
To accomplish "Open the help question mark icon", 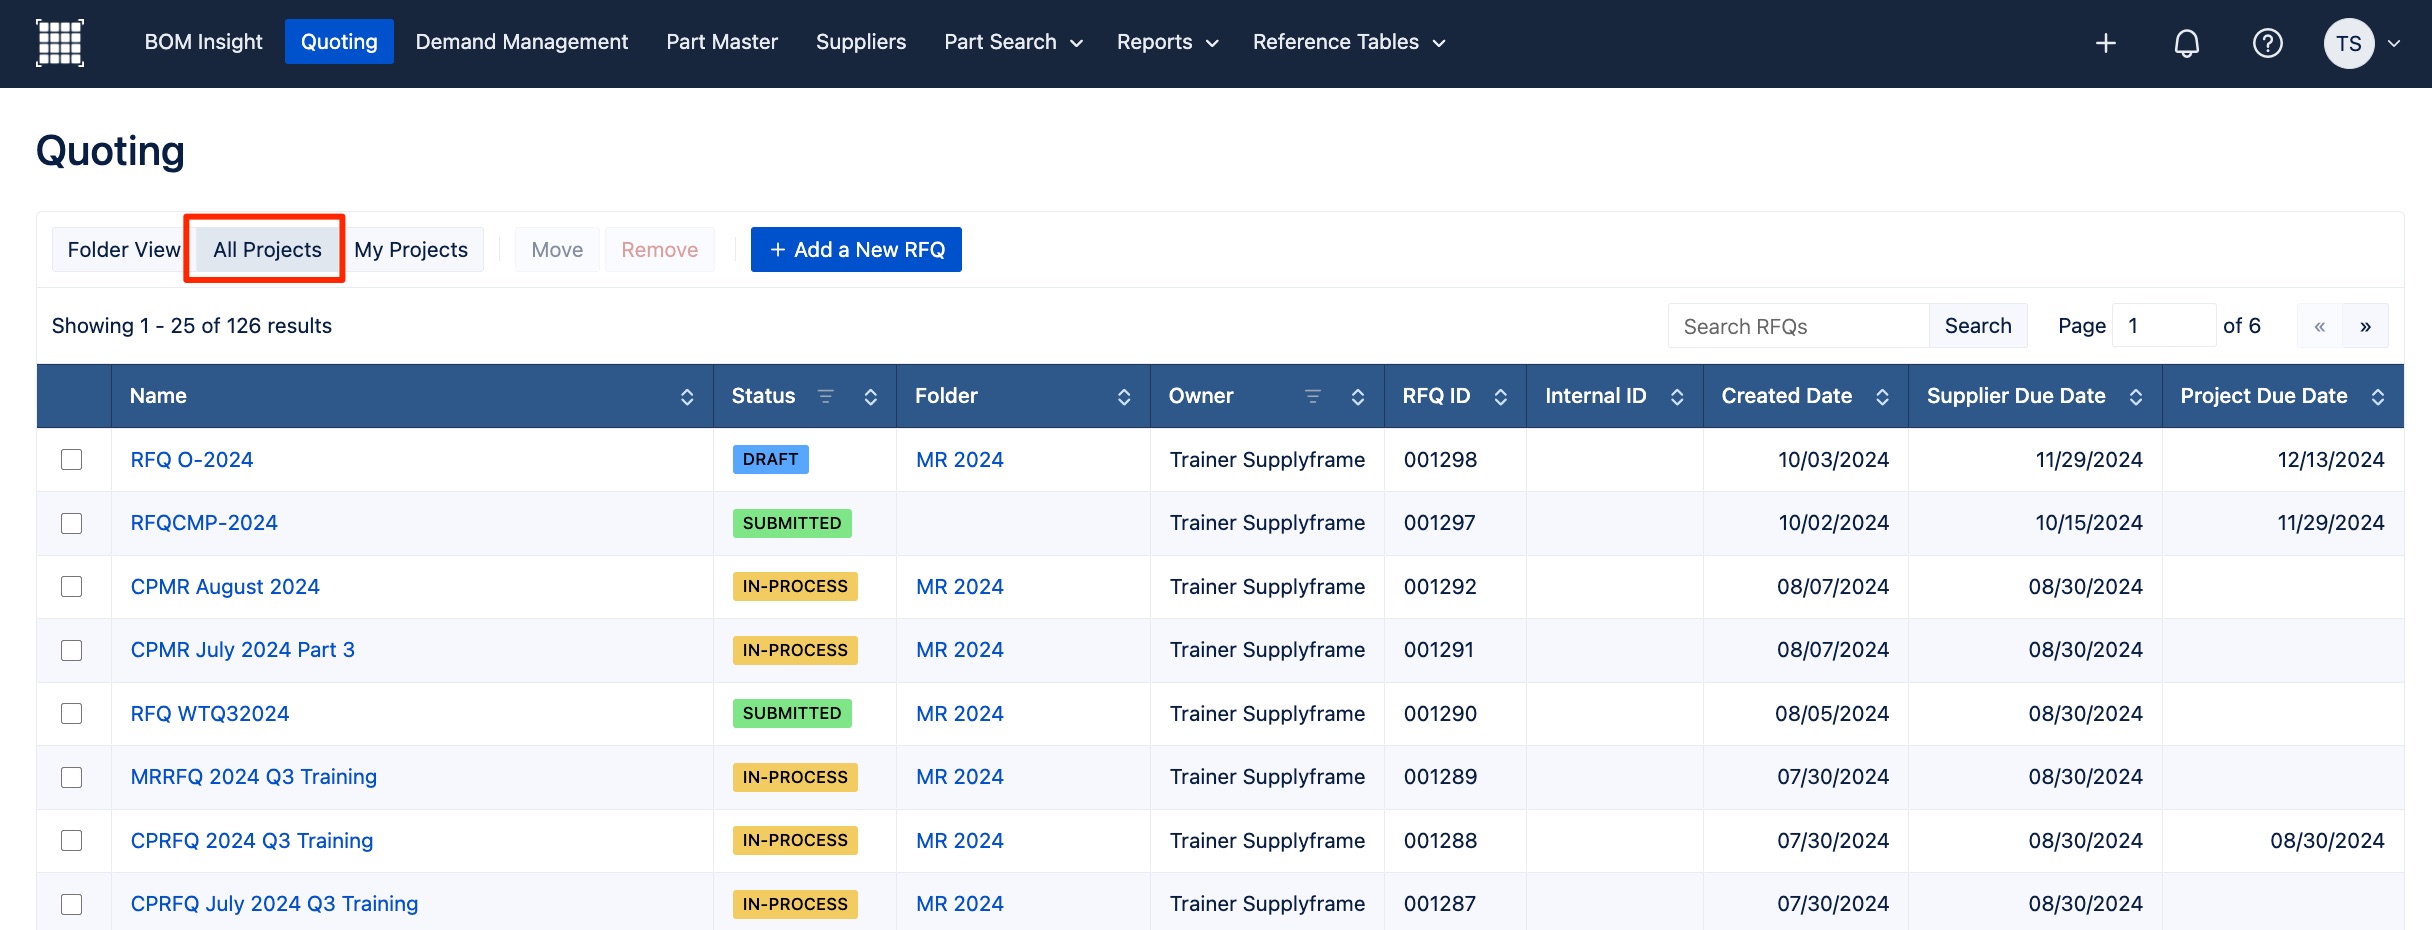I will [2268, 43].
